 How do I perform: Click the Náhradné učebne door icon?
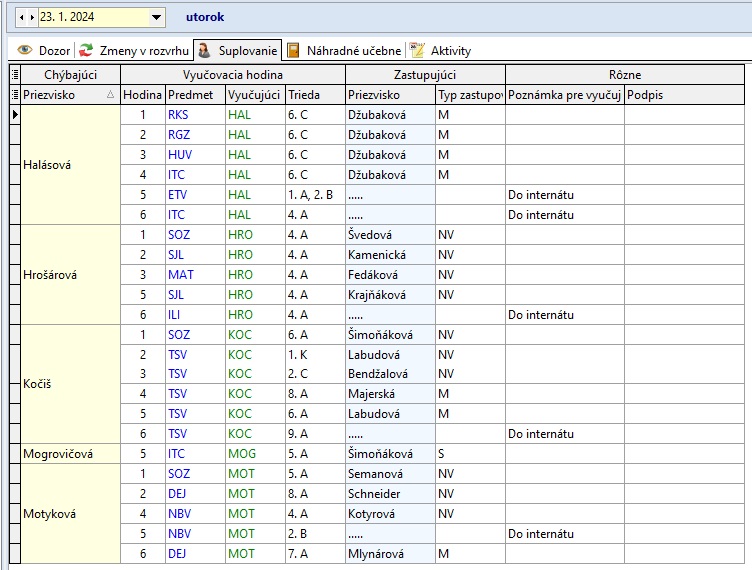[292, 50]
